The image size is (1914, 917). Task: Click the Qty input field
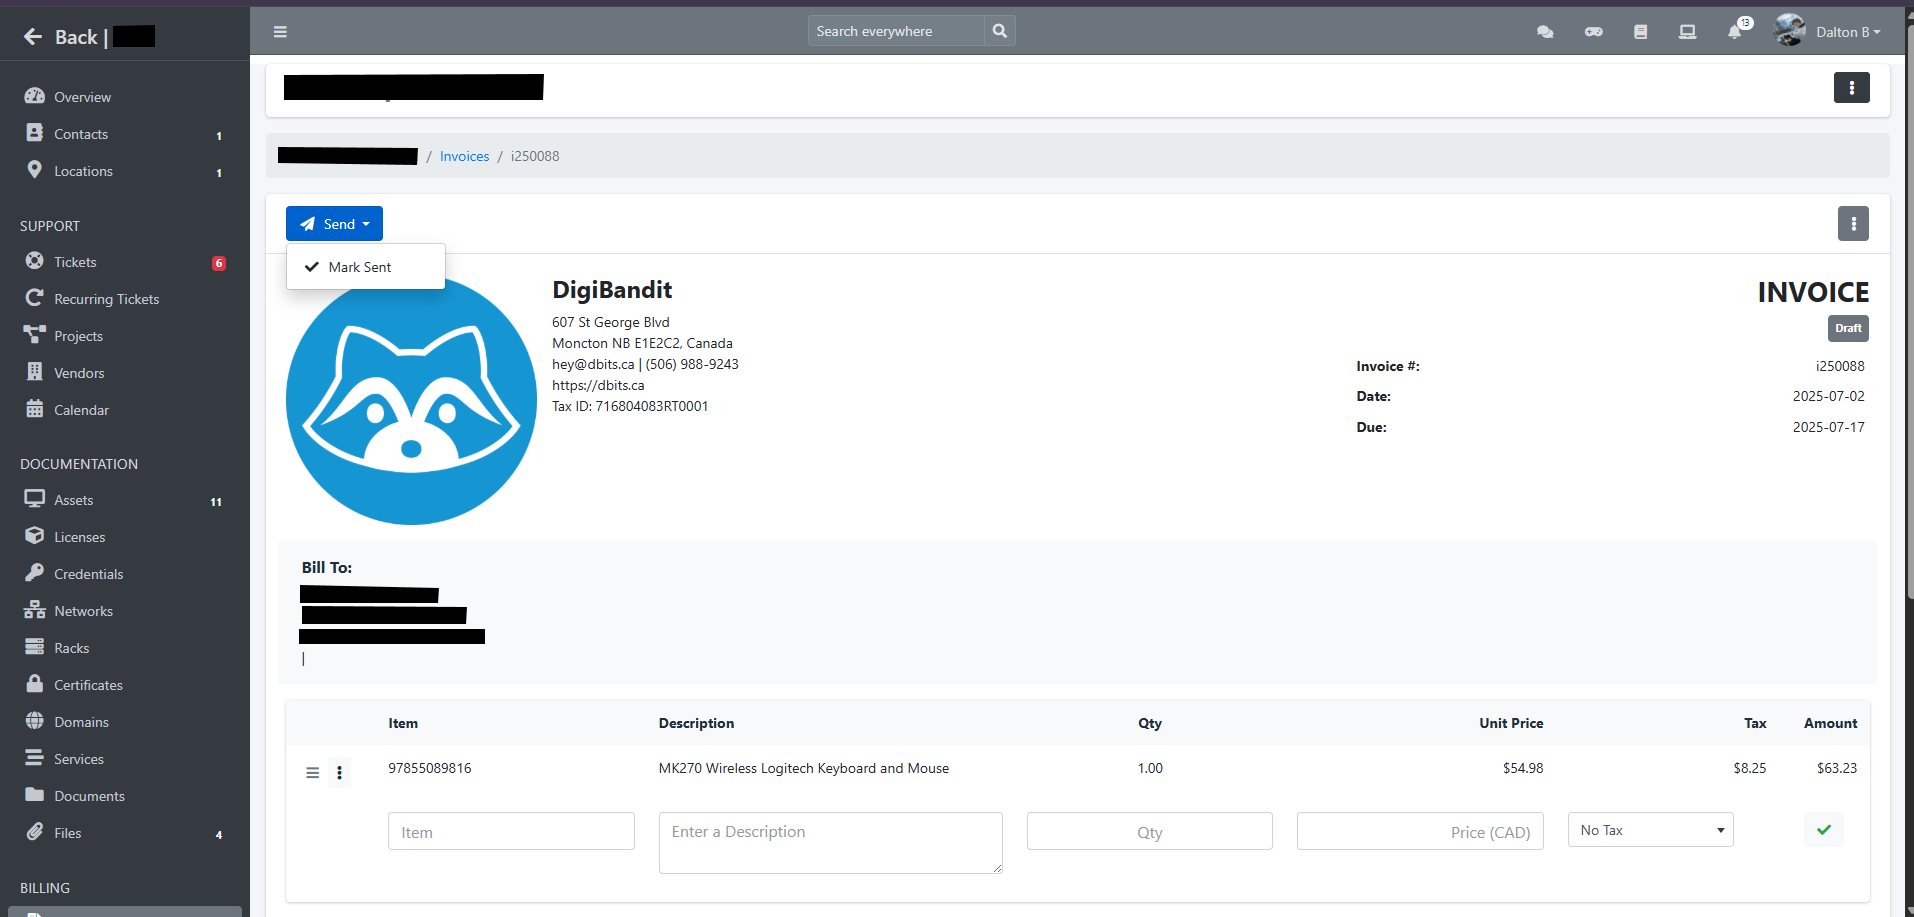point(1149,831)
